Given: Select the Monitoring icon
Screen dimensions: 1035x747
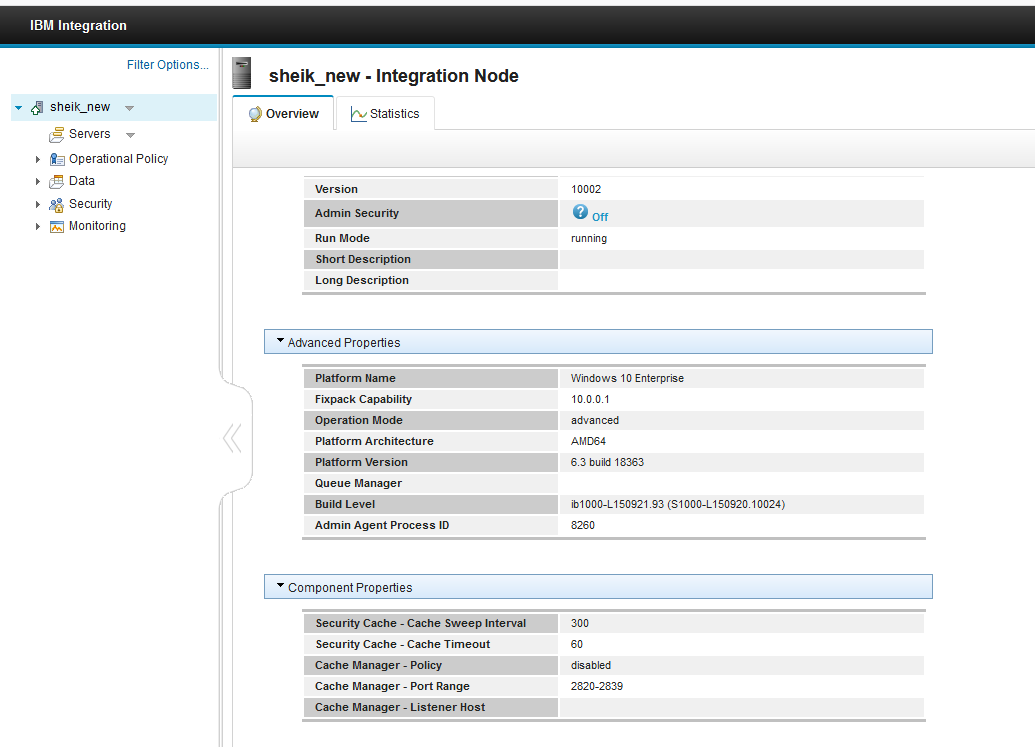Looking at the screenshot, I should (x=58, y=225).
